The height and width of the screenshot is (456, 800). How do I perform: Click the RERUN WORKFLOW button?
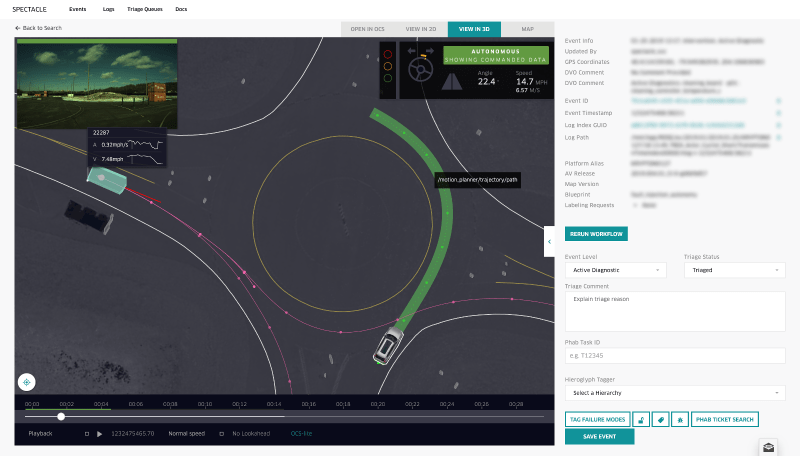(596, 234)
